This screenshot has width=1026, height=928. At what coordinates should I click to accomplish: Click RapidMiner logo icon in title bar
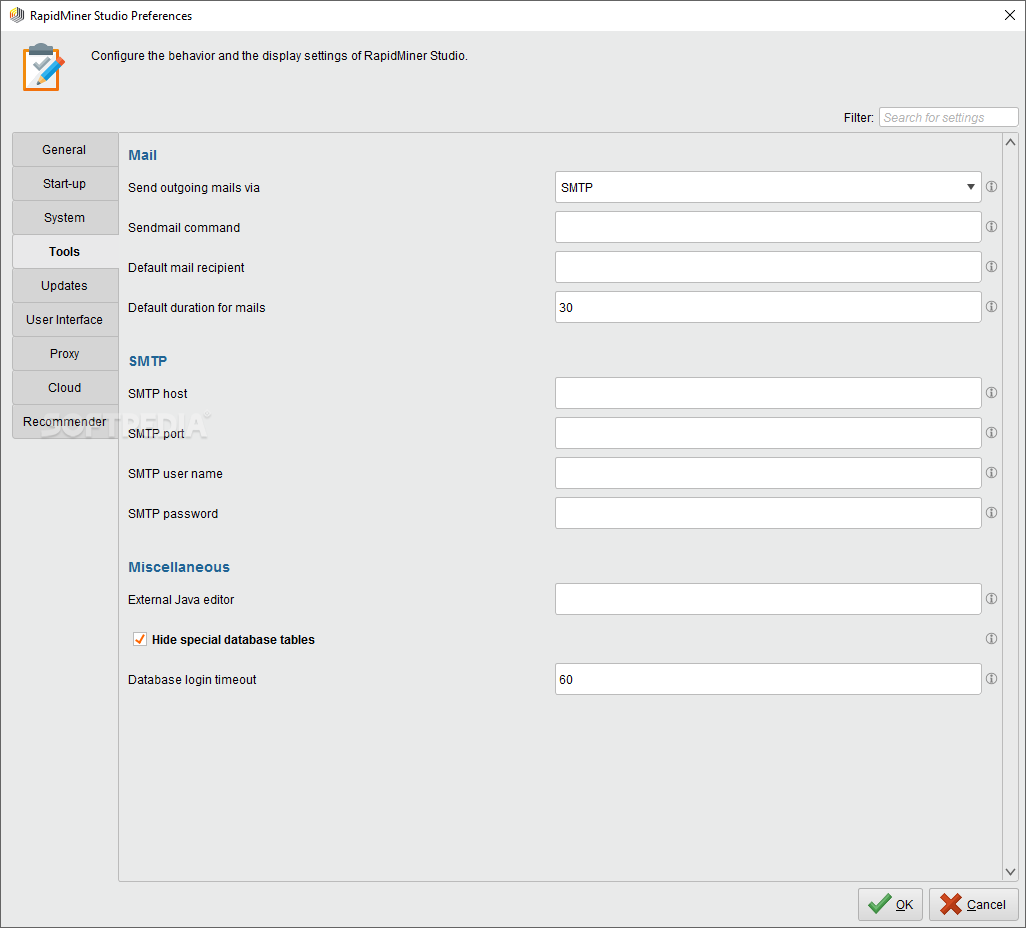[16, 15]
